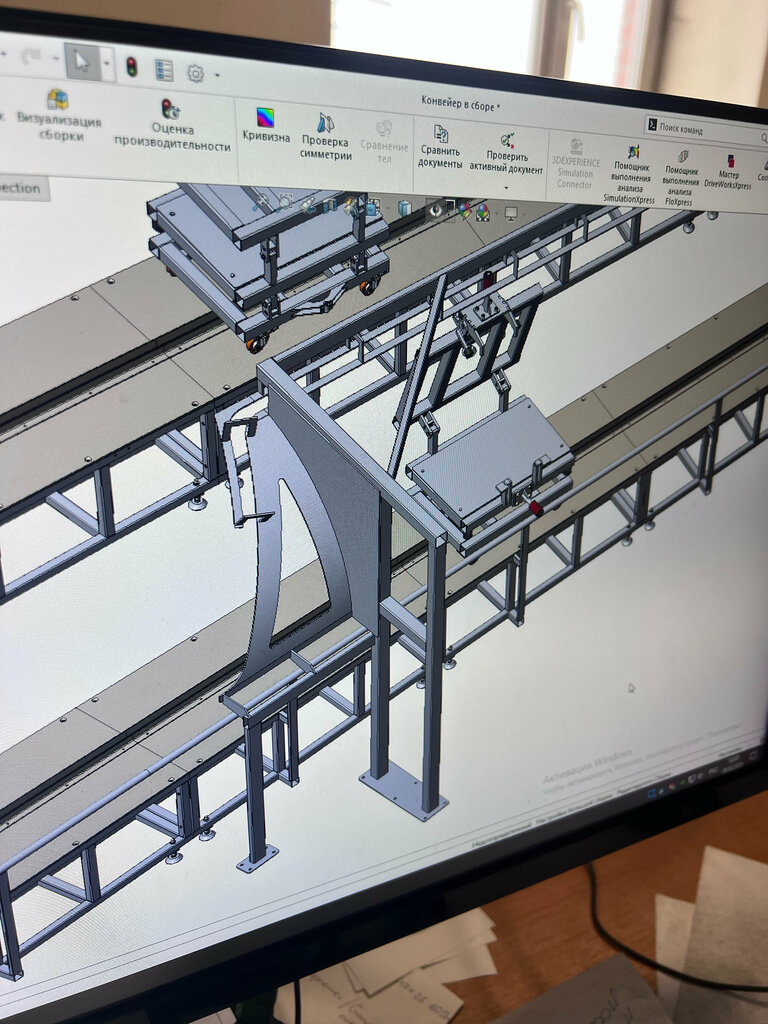The width and height of the screenshot is (768, 1024).
Task: Select the arrow cursor tool
Action: pyautogui.click(x=82, y=61)
